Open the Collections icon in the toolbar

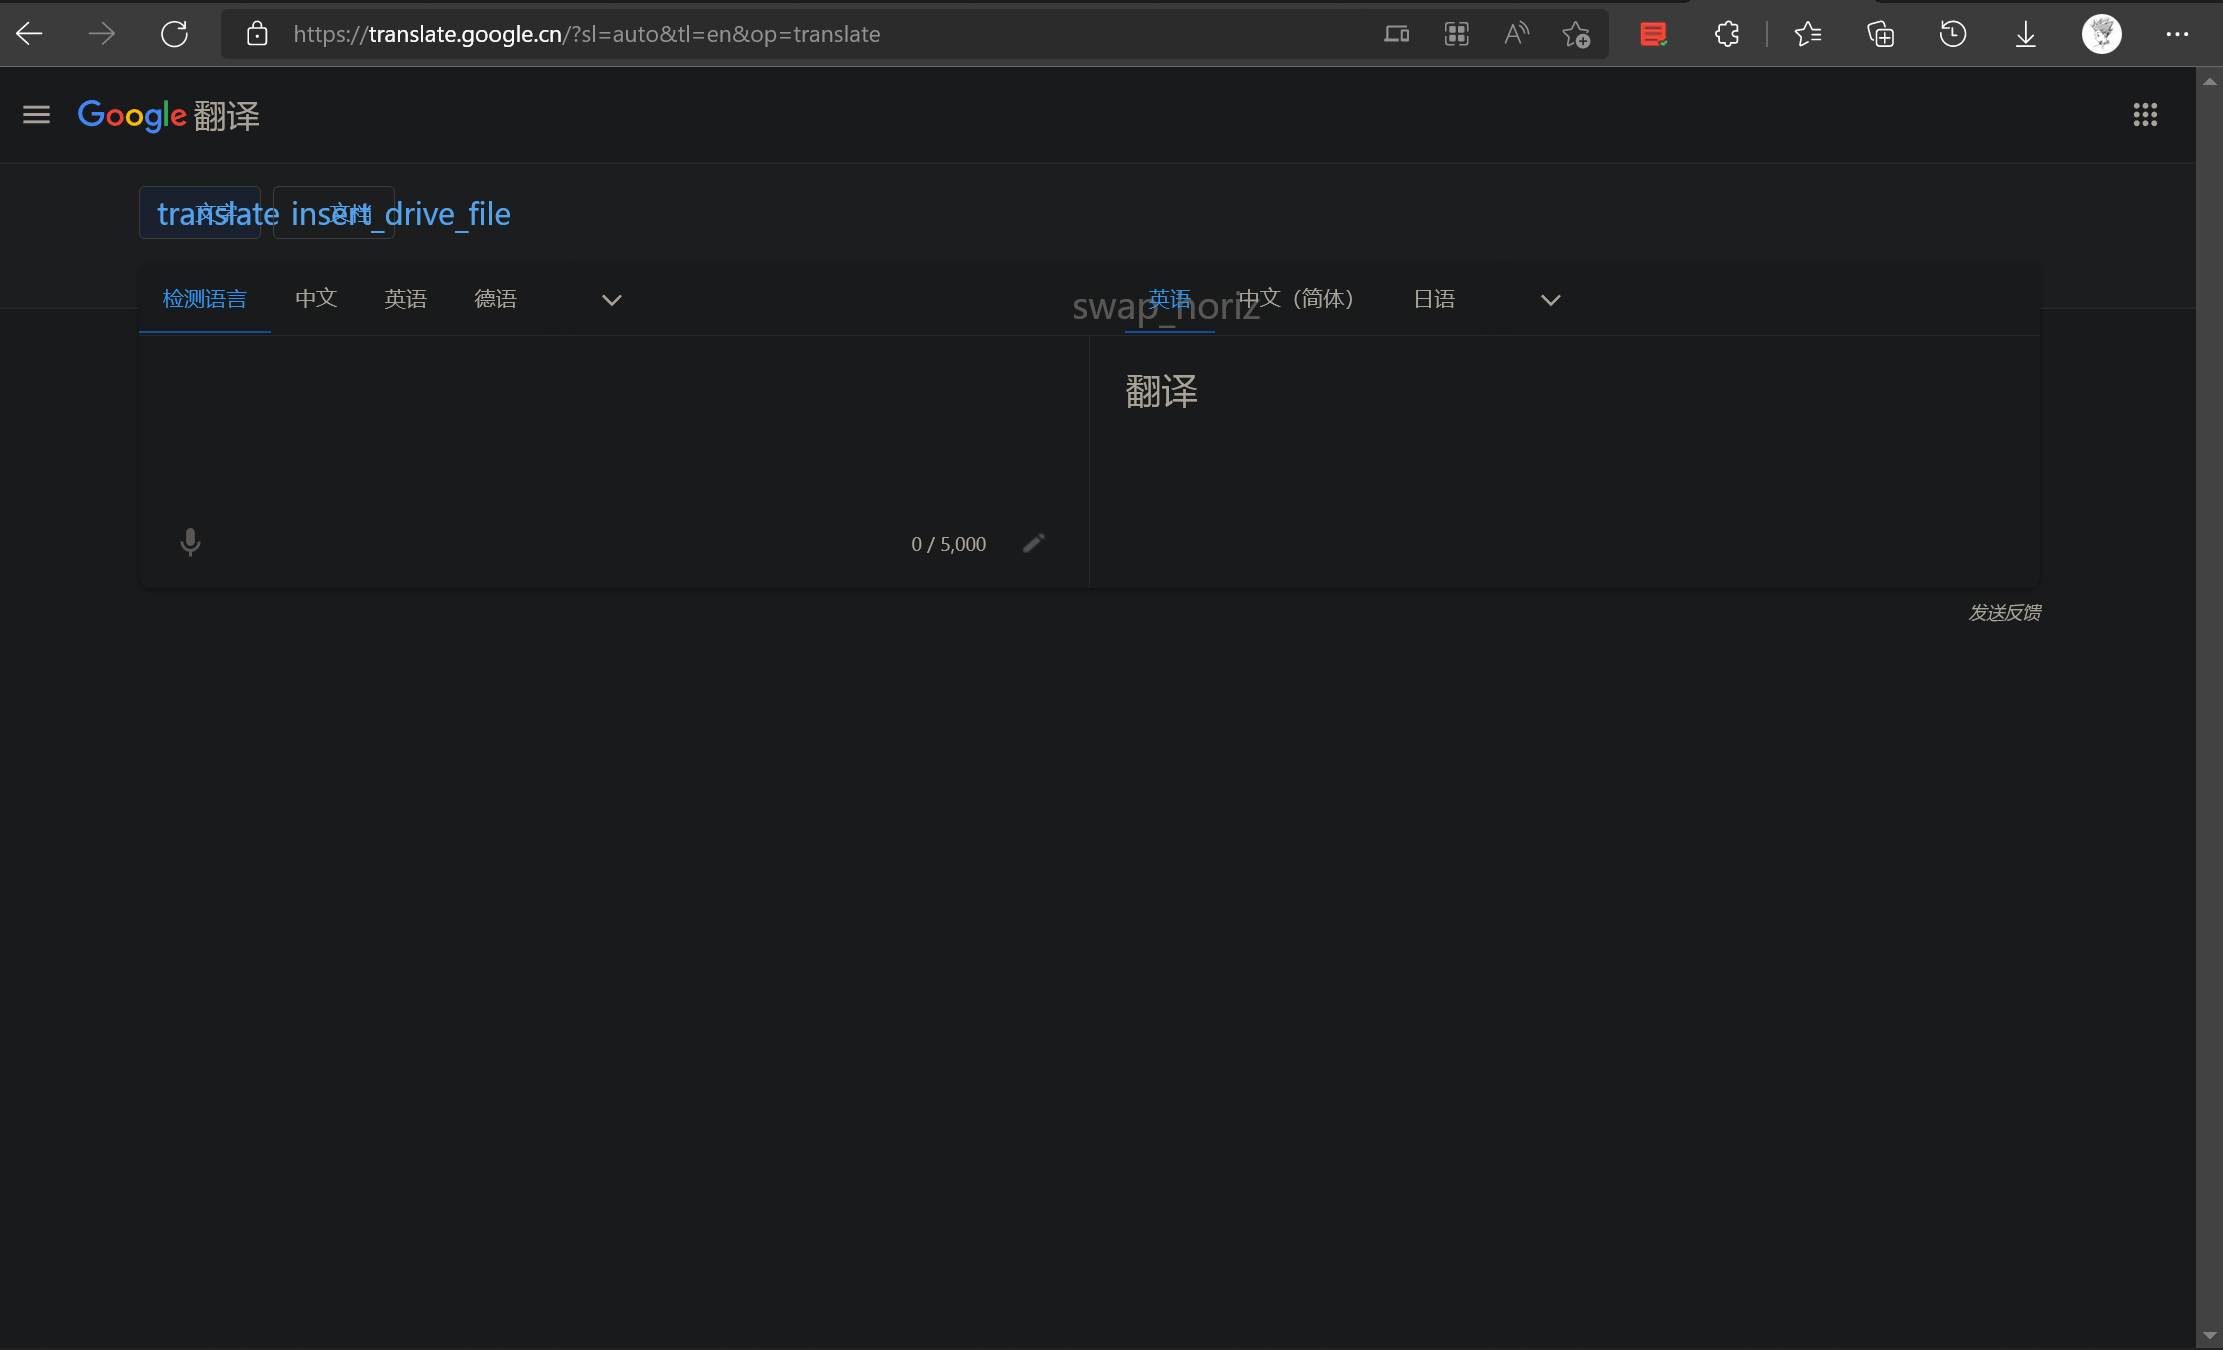[1880, 33]
